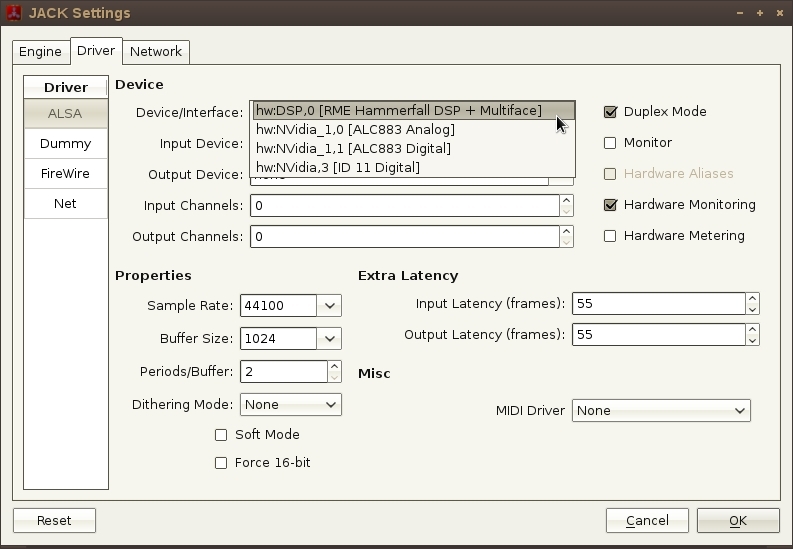Choose hw:NVidia,3 ID 11 Digital

point(338,168)
